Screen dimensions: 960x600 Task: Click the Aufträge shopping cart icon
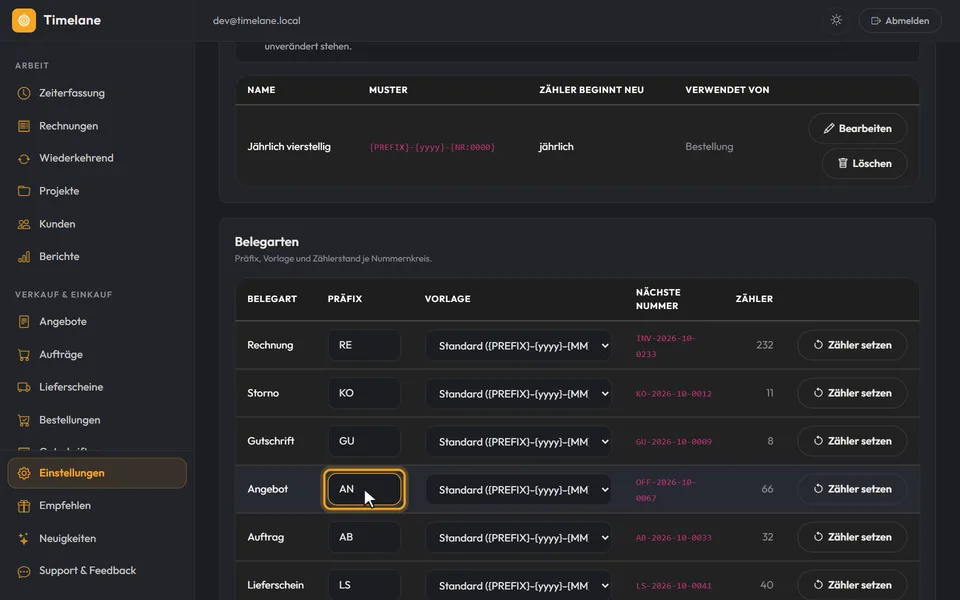pyautogui.click(x=24, y=354)
